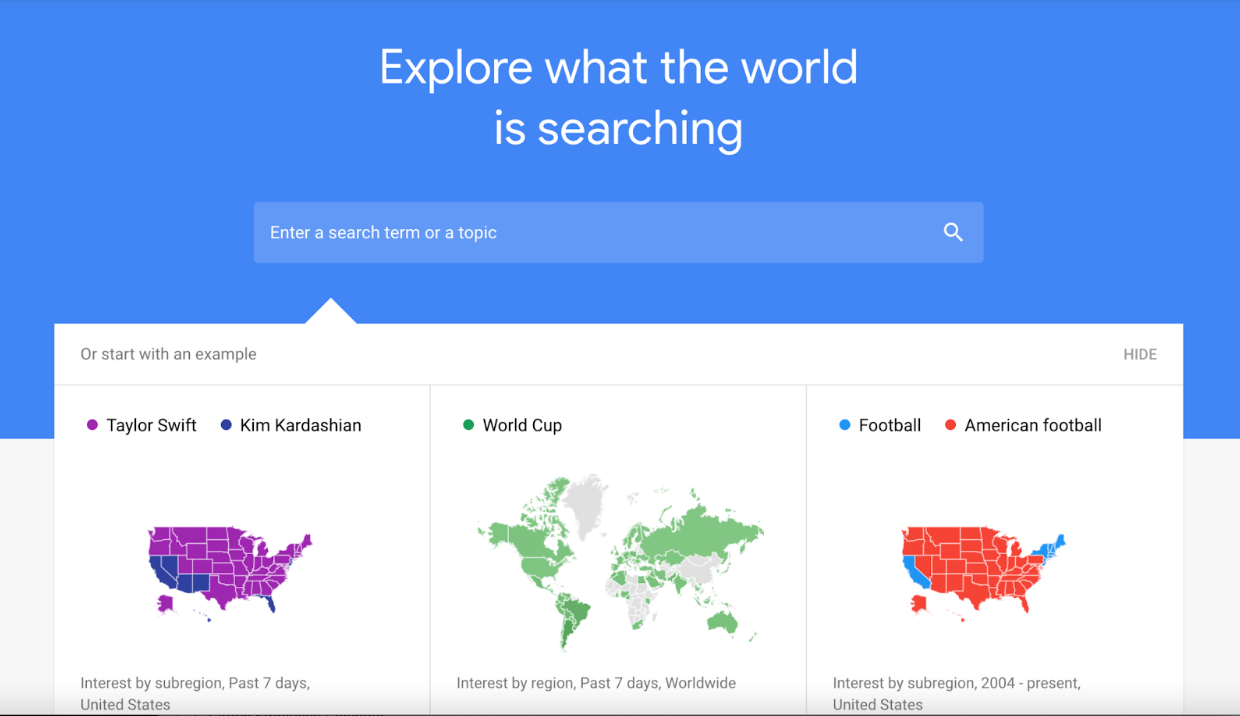Click the navy Kim Kardashian legend dot
This screenshot has width=1240, height=716.
(224, 424)
